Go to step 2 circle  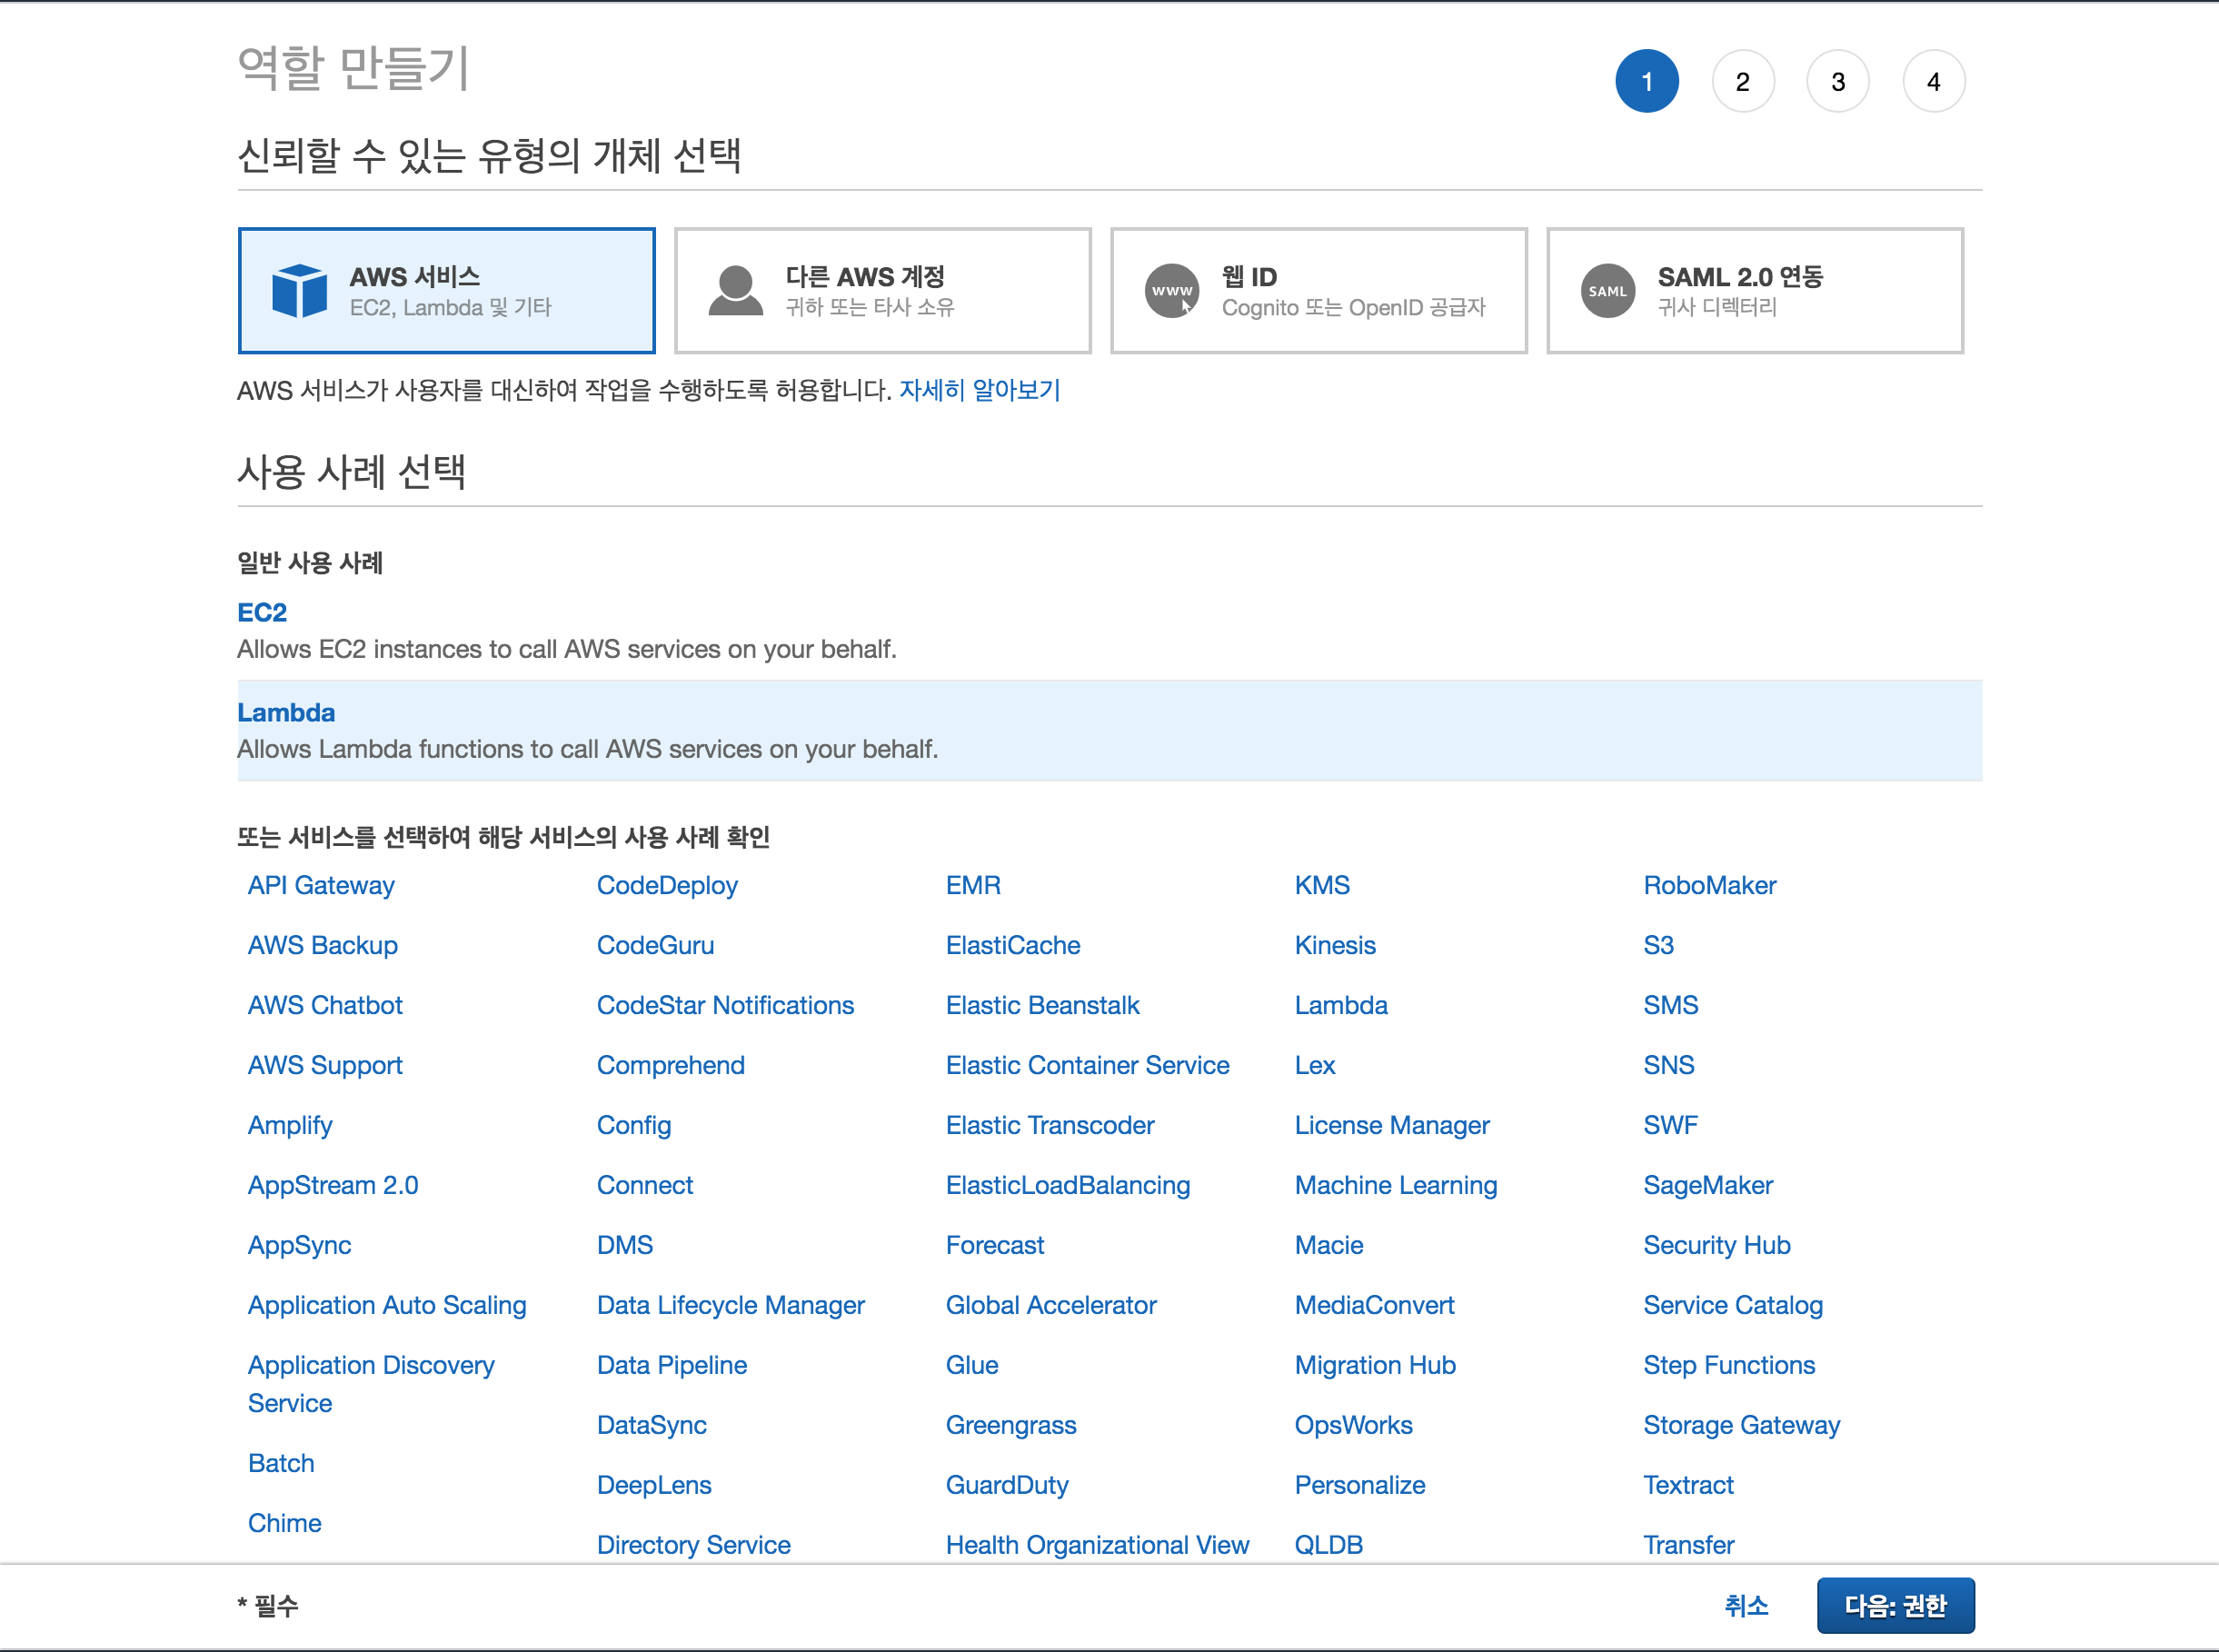(x=1742, y=82)
